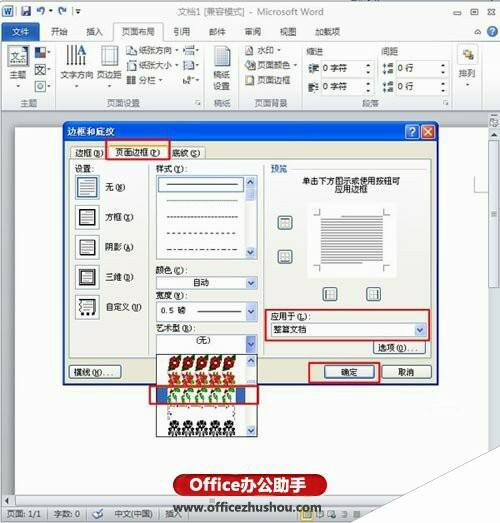This screenshot has height=523, width=500.
Task: Open the Page Setup dialog launcher
Action: [x=198, y=103]
